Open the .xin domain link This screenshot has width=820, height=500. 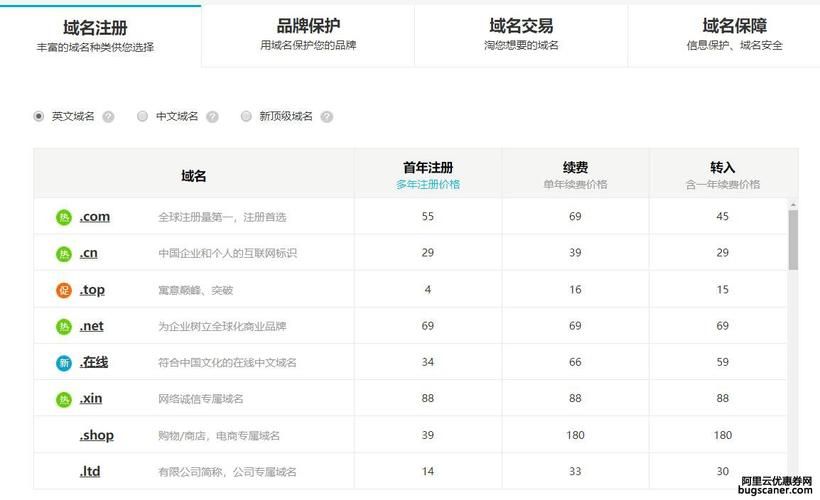point(90,399)
